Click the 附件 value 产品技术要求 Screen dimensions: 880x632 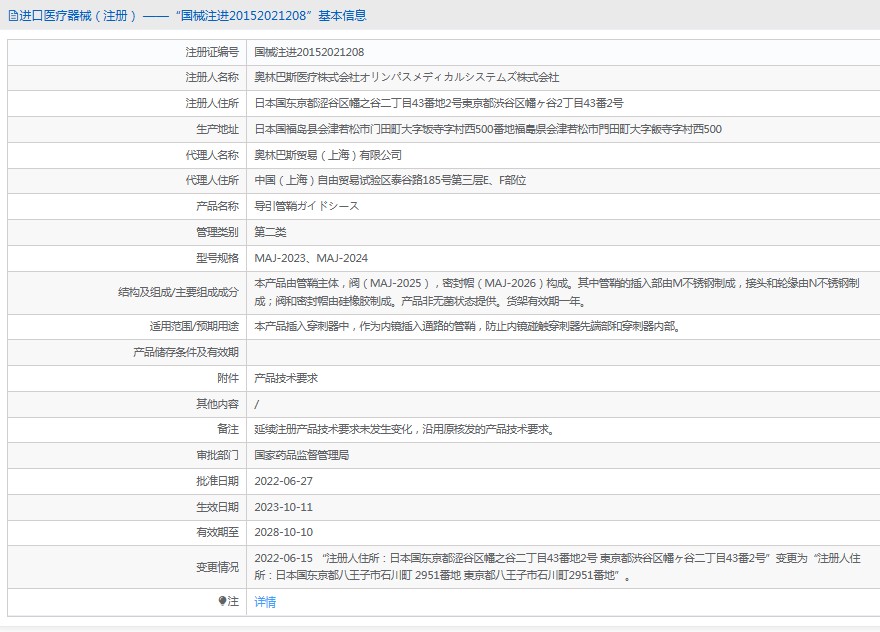286,378
